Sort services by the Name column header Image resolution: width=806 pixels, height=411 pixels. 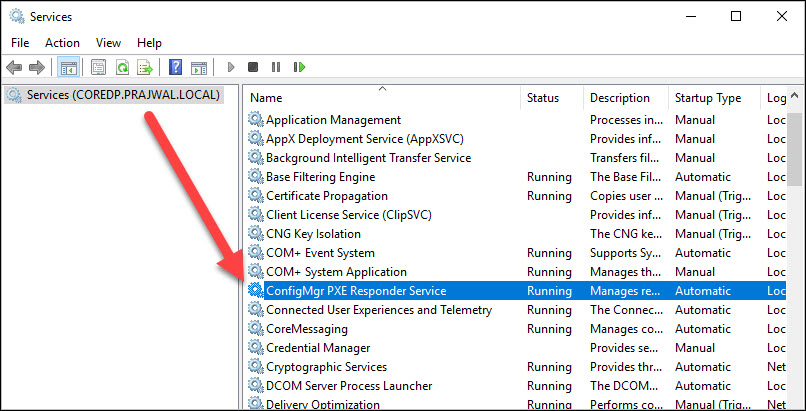[380, 98]
